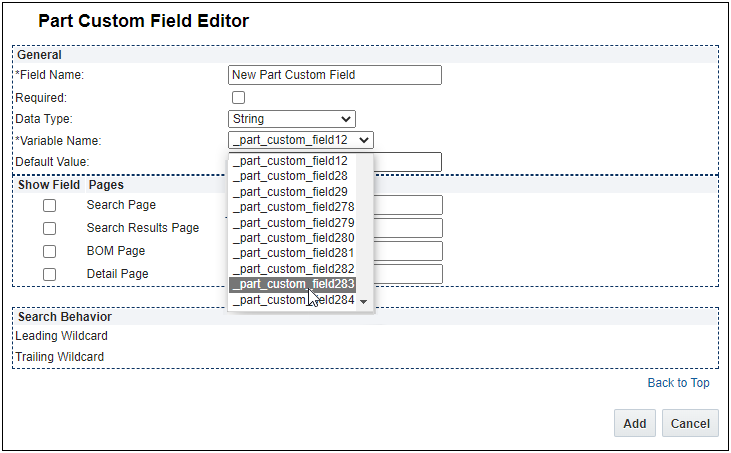
Task: Enable Show Field for Search Page
Action: click(x=49, y=206)
